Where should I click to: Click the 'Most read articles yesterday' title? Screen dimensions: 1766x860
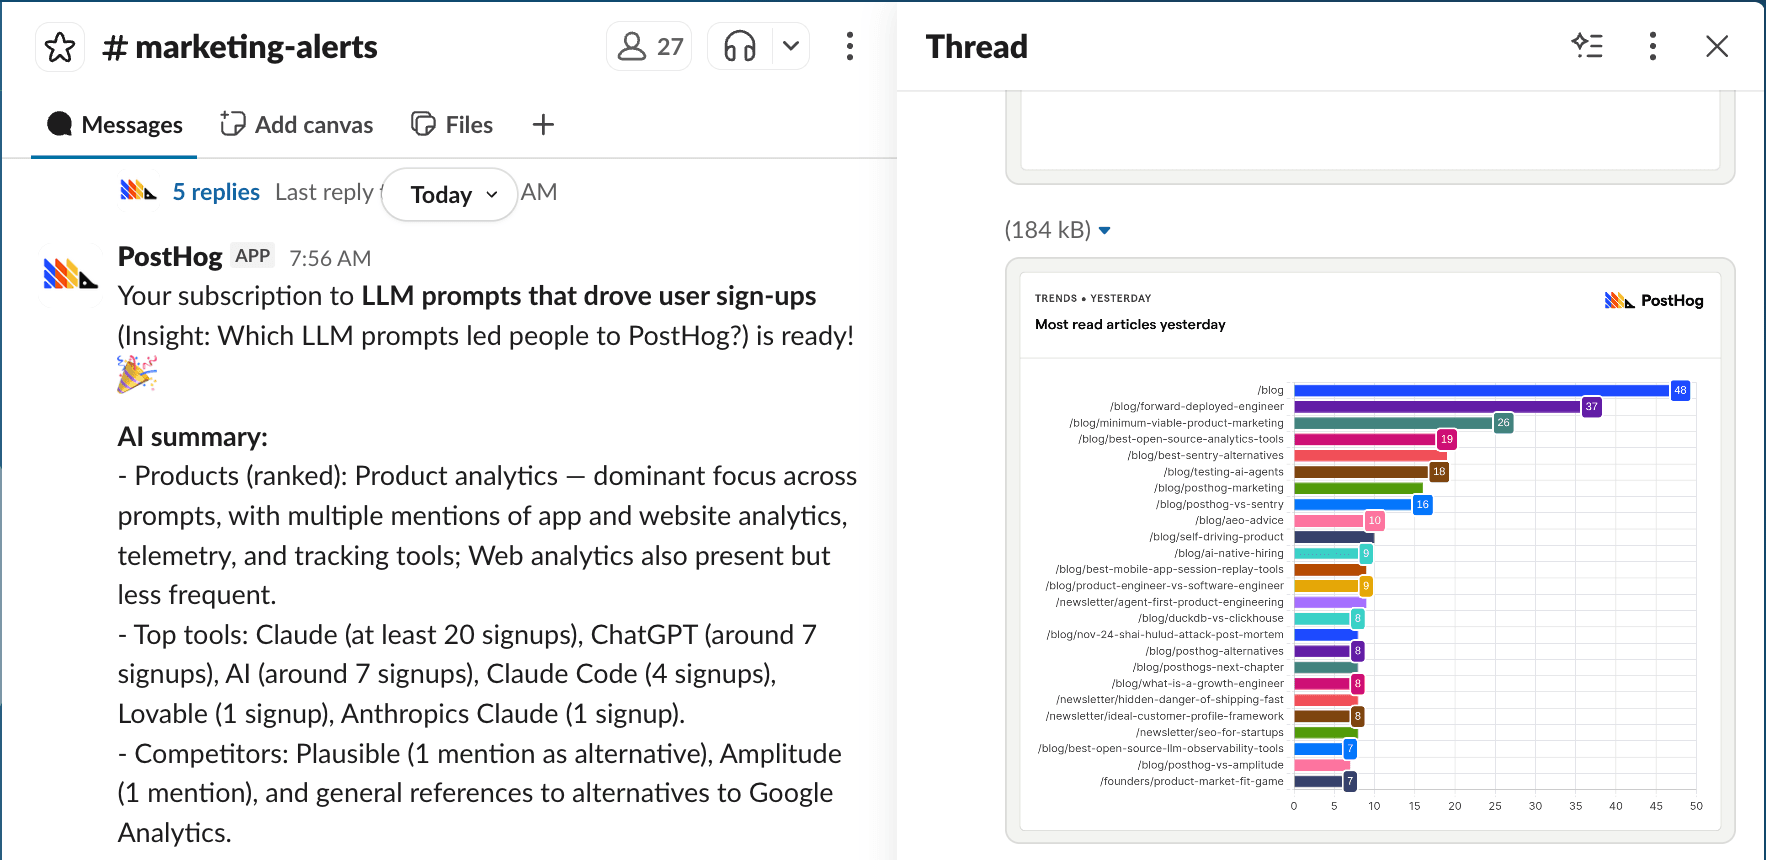click(x=1130, y=324)
